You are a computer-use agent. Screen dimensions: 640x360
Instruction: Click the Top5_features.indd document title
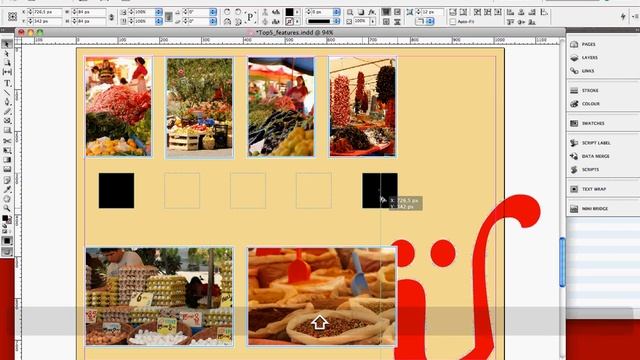click(294, 32)
